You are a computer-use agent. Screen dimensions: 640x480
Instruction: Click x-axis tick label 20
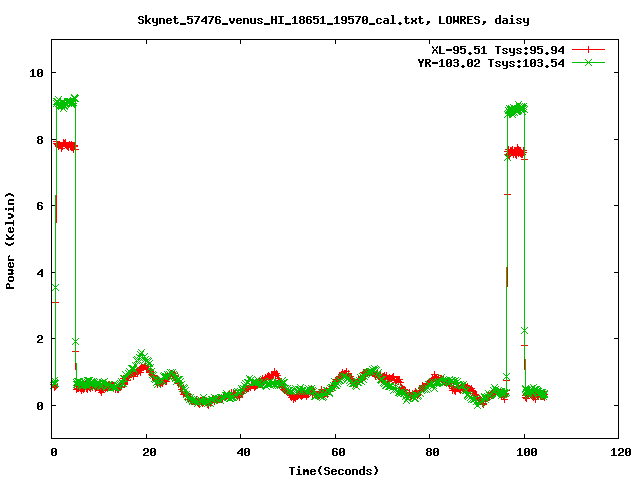click(x=149, y=452)
